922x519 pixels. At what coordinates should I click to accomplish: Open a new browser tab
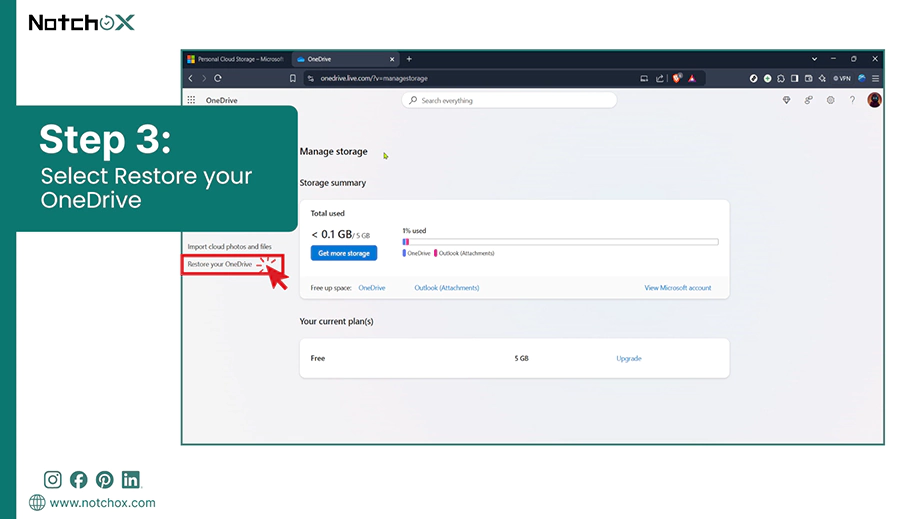(409, 59)
